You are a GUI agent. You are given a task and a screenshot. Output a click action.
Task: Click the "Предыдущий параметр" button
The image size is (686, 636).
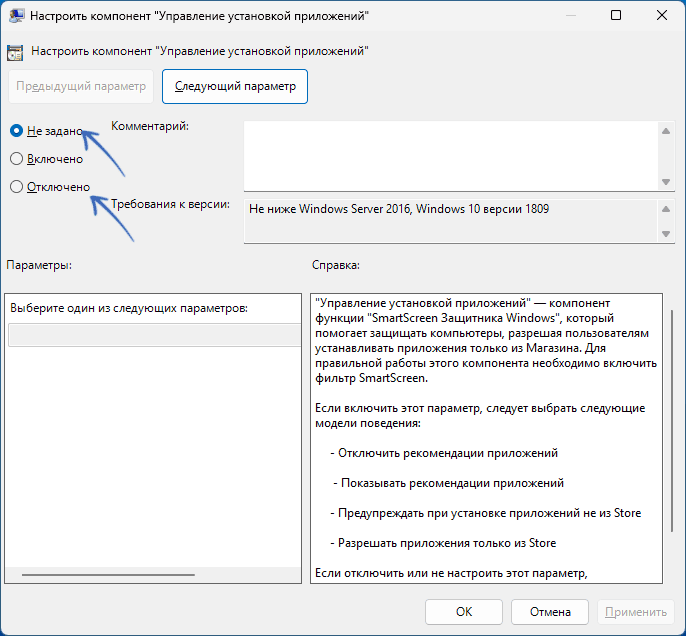(81, 86)
